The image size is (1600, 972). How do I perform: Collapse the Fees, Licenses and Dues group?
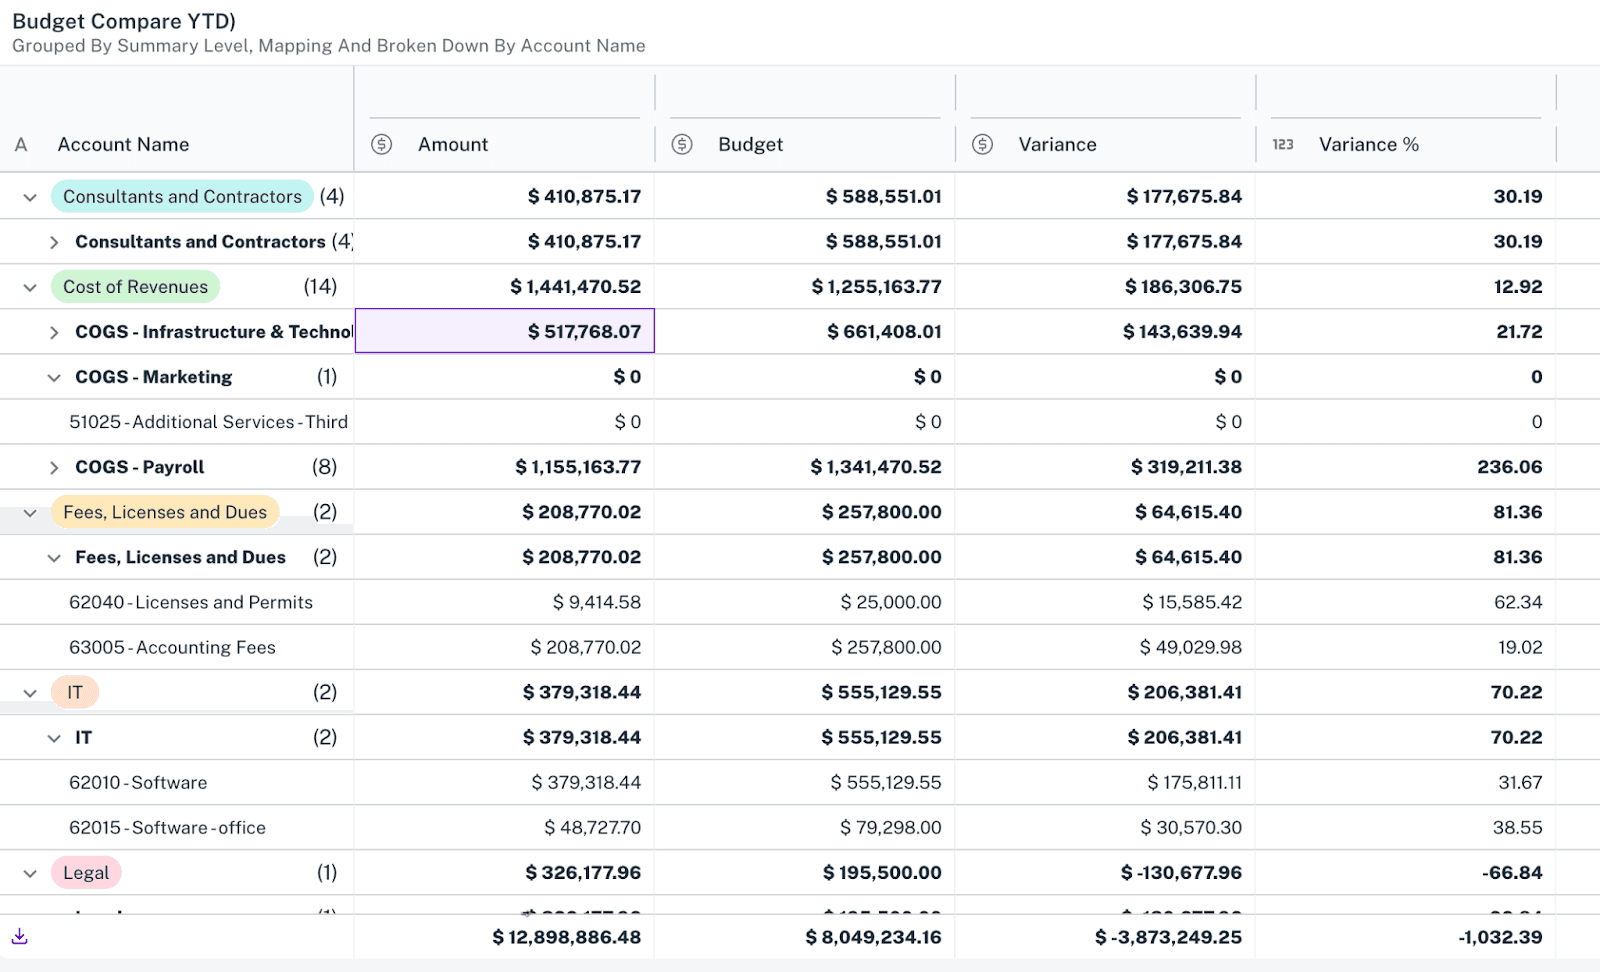point(30,513)
